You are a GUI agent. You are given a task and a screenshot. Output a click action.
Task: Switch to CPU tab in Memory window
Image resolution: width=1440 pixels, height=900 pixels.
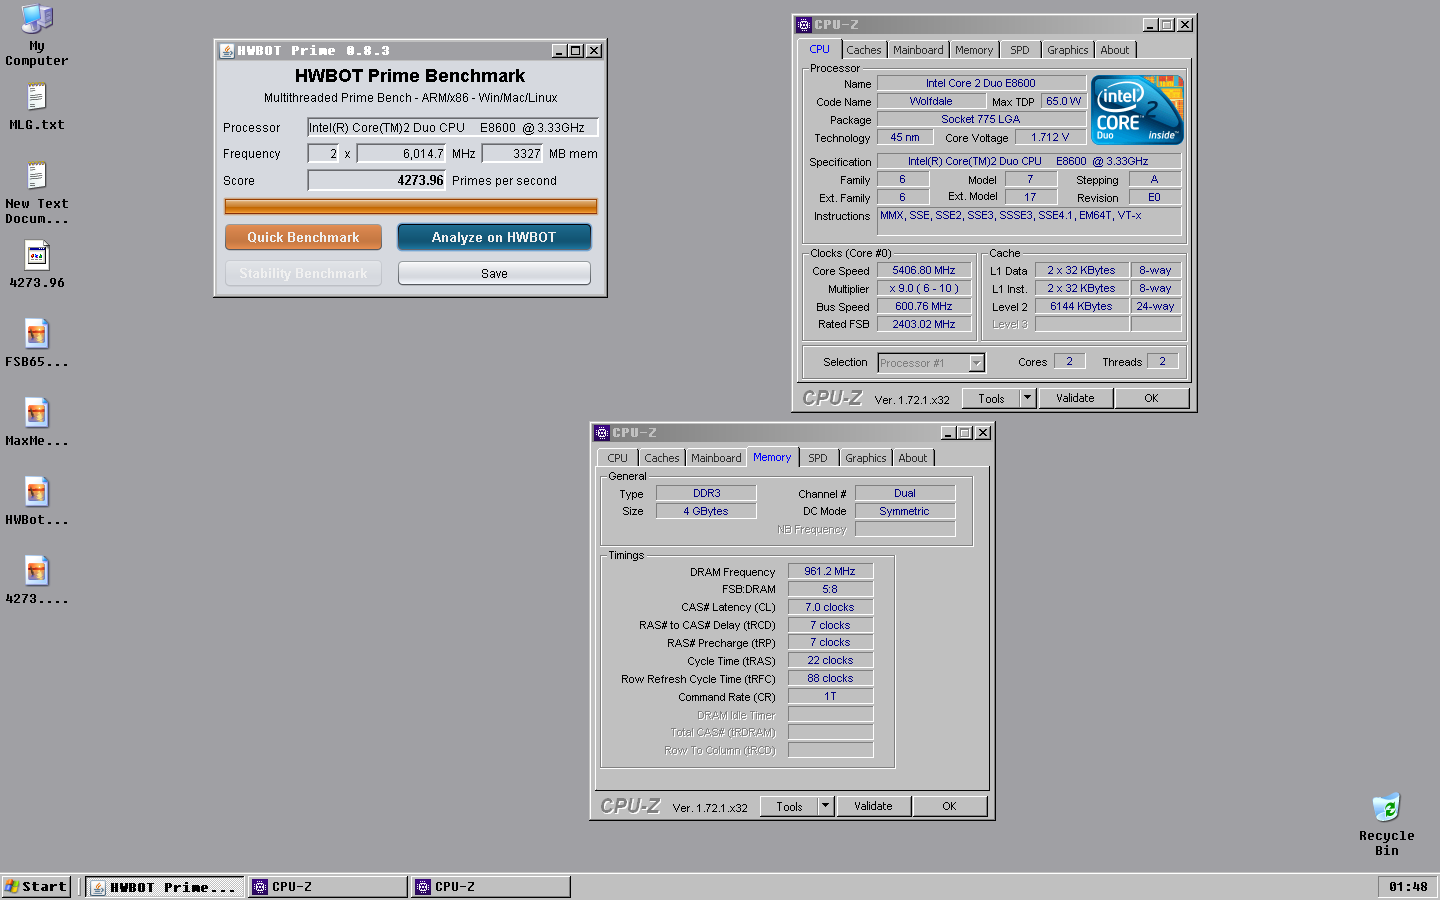click(618, 458)
